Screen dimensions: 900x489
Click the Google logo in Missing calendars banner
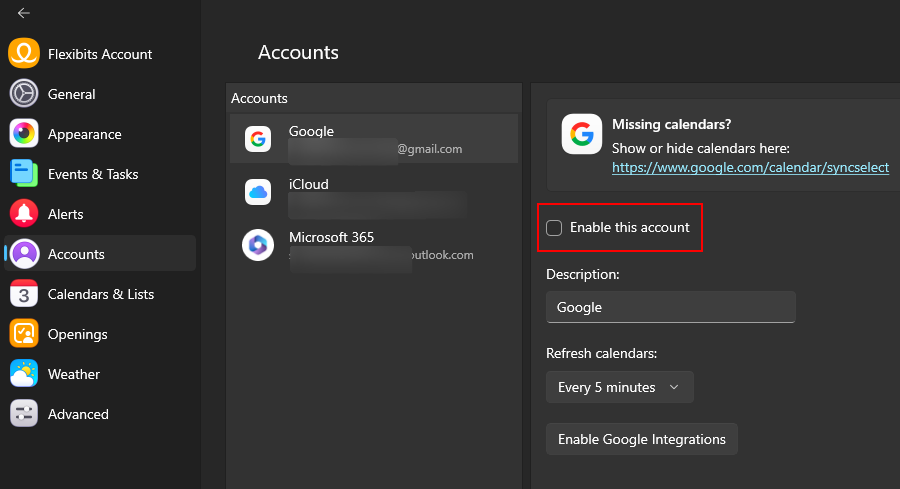581,134
